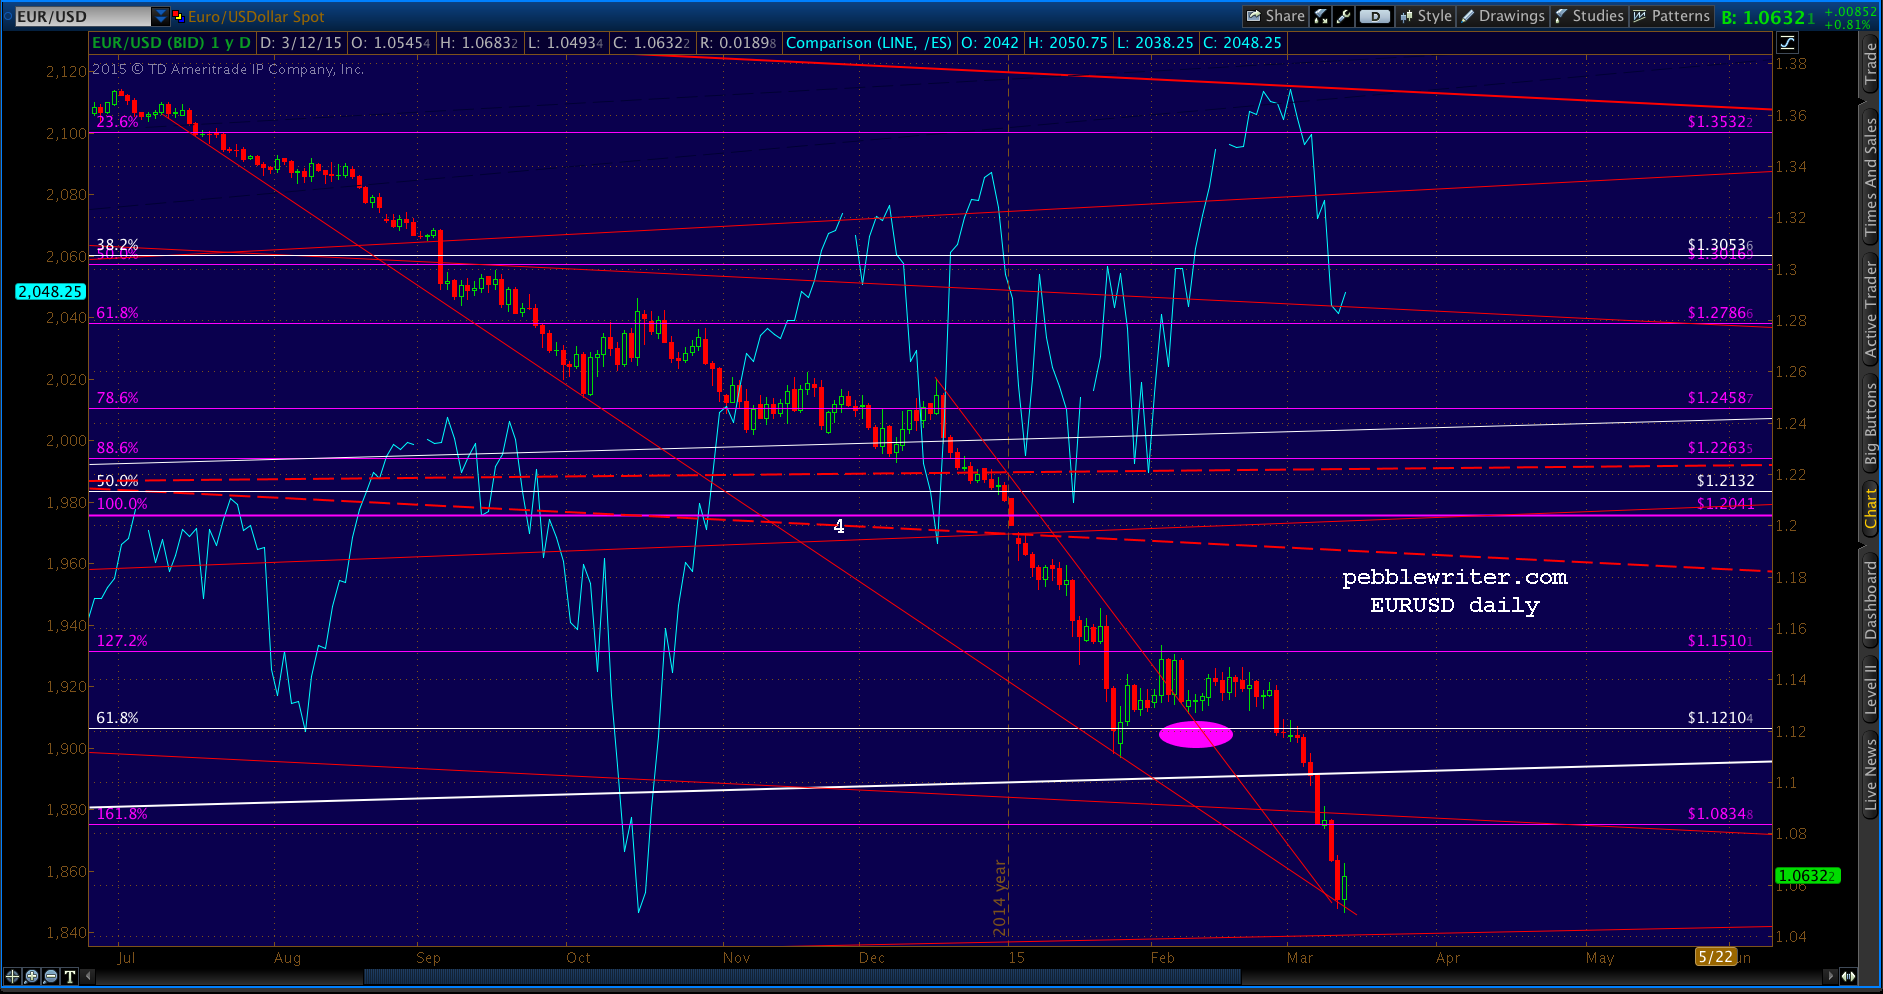This screenshot has height=994, width=1883.
Task: Click the magenta oval drawing on chart
Action: pyautogui.click(x=1196, y=734)
